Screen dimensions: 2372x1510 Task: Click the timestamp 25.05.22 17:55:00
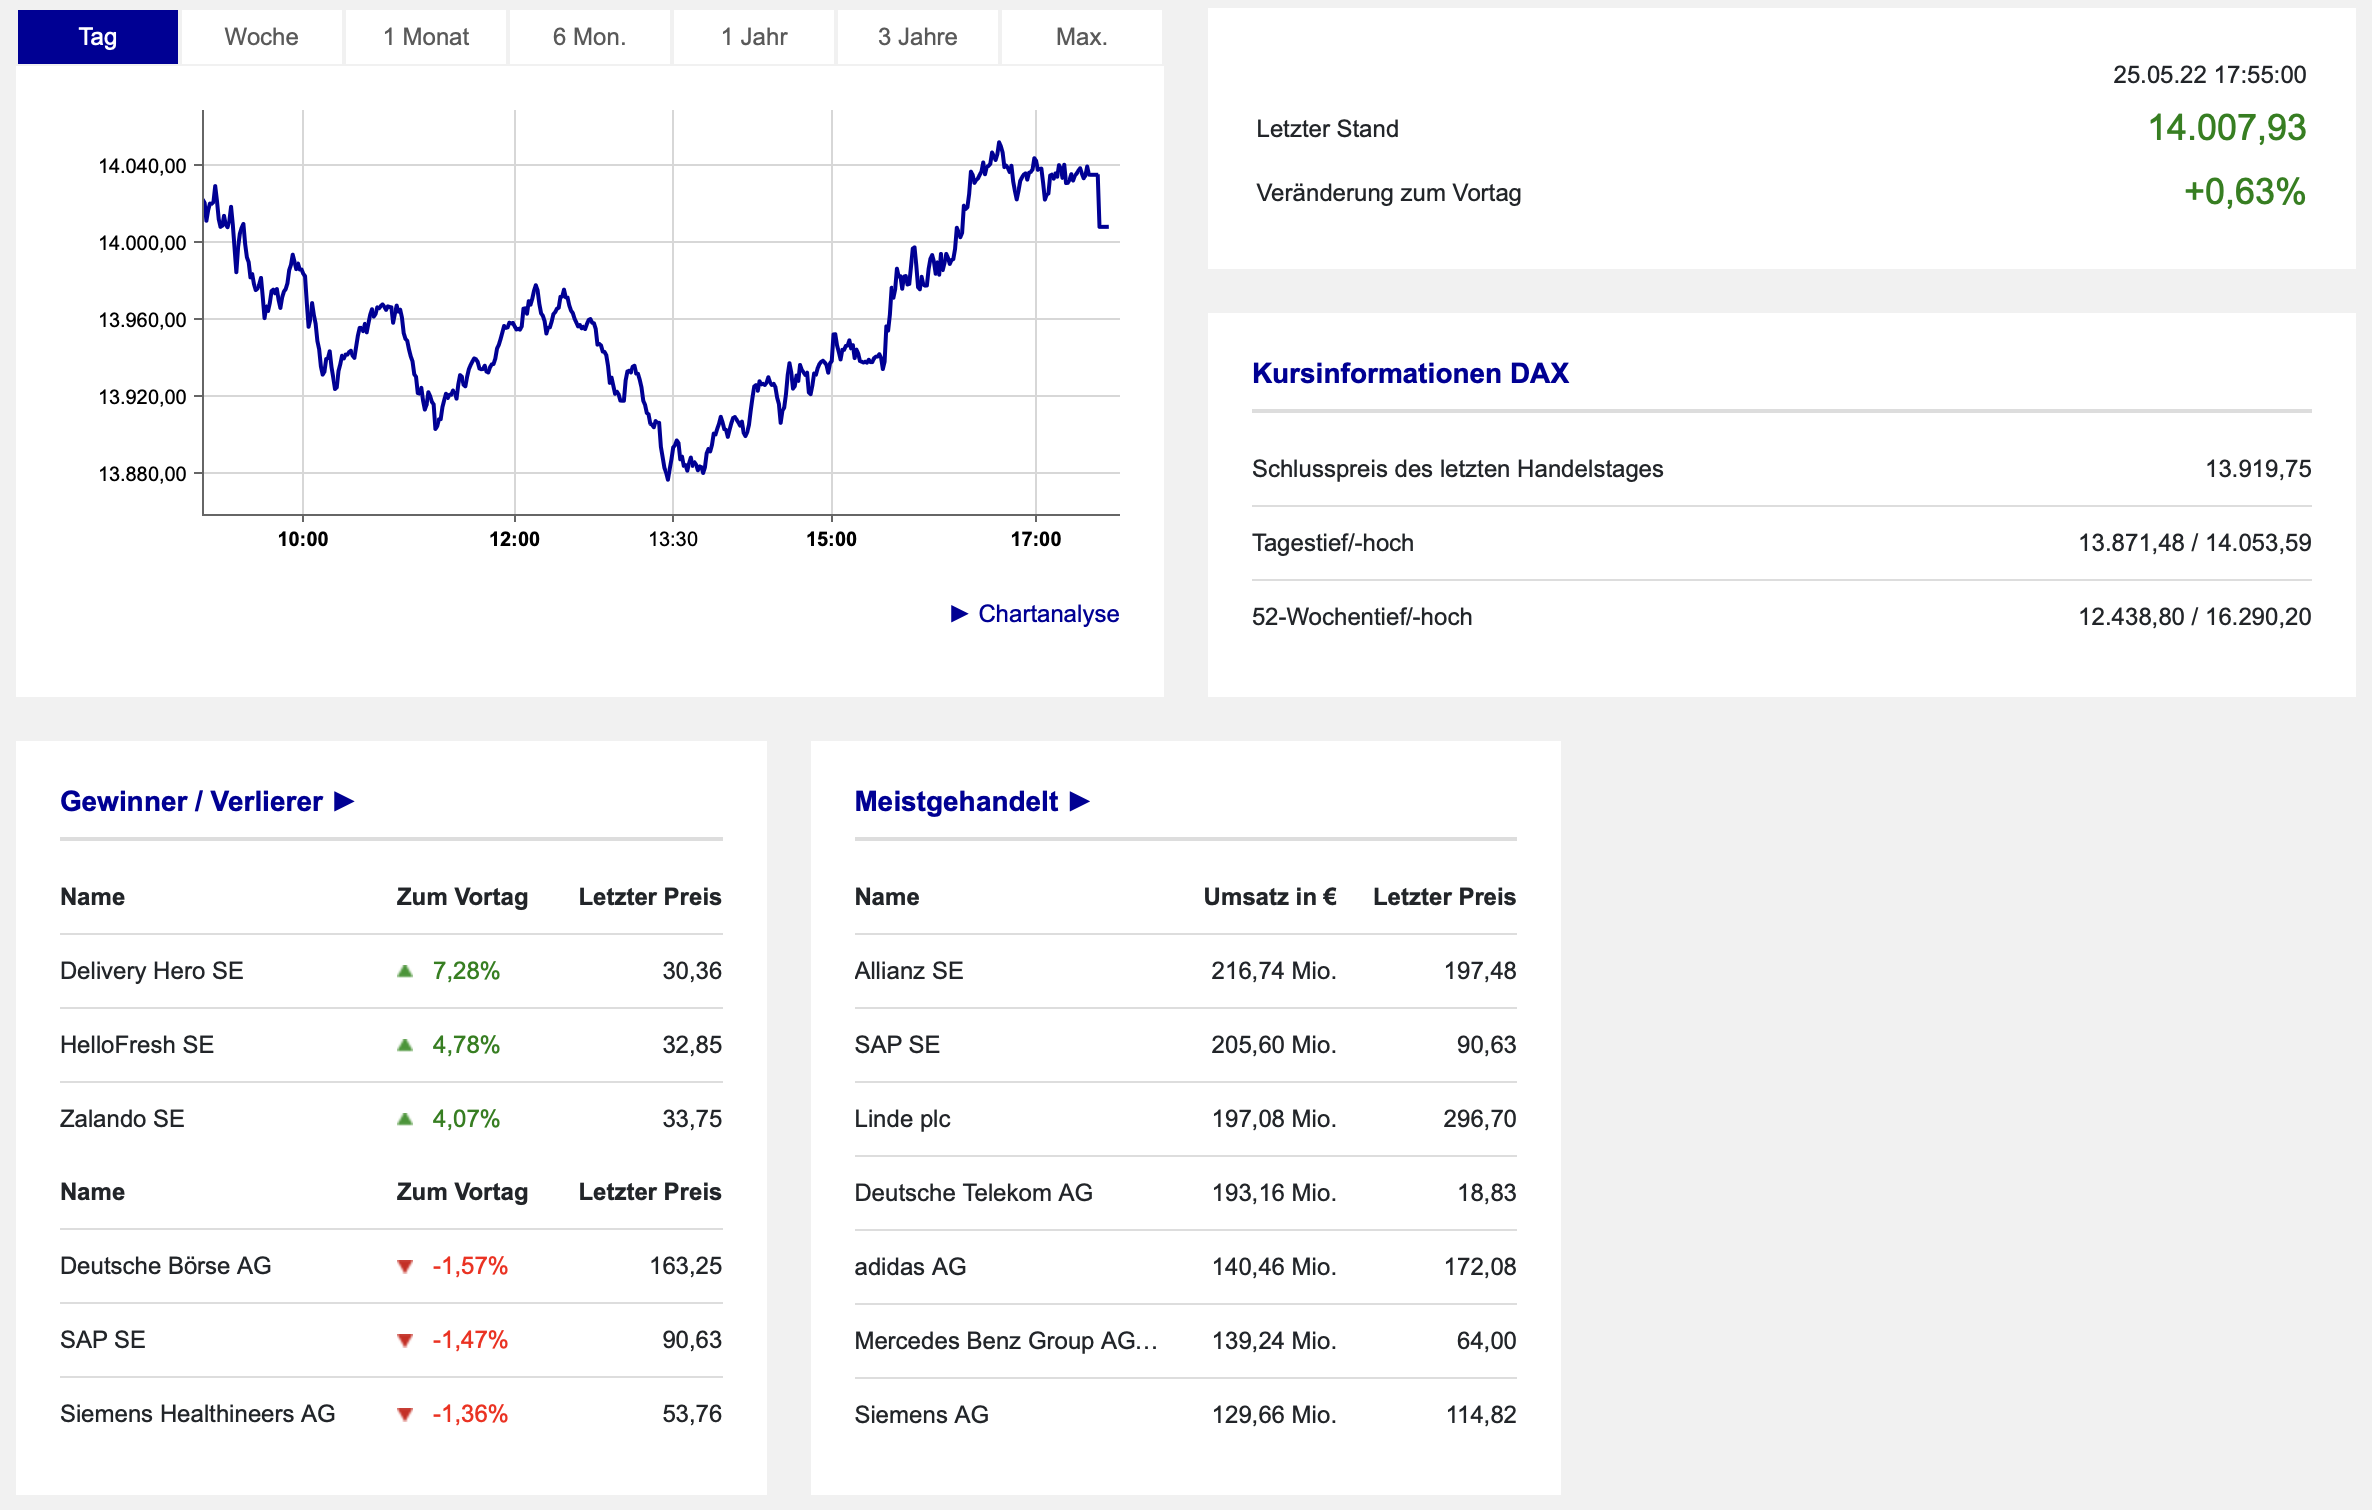point(2210,75)
